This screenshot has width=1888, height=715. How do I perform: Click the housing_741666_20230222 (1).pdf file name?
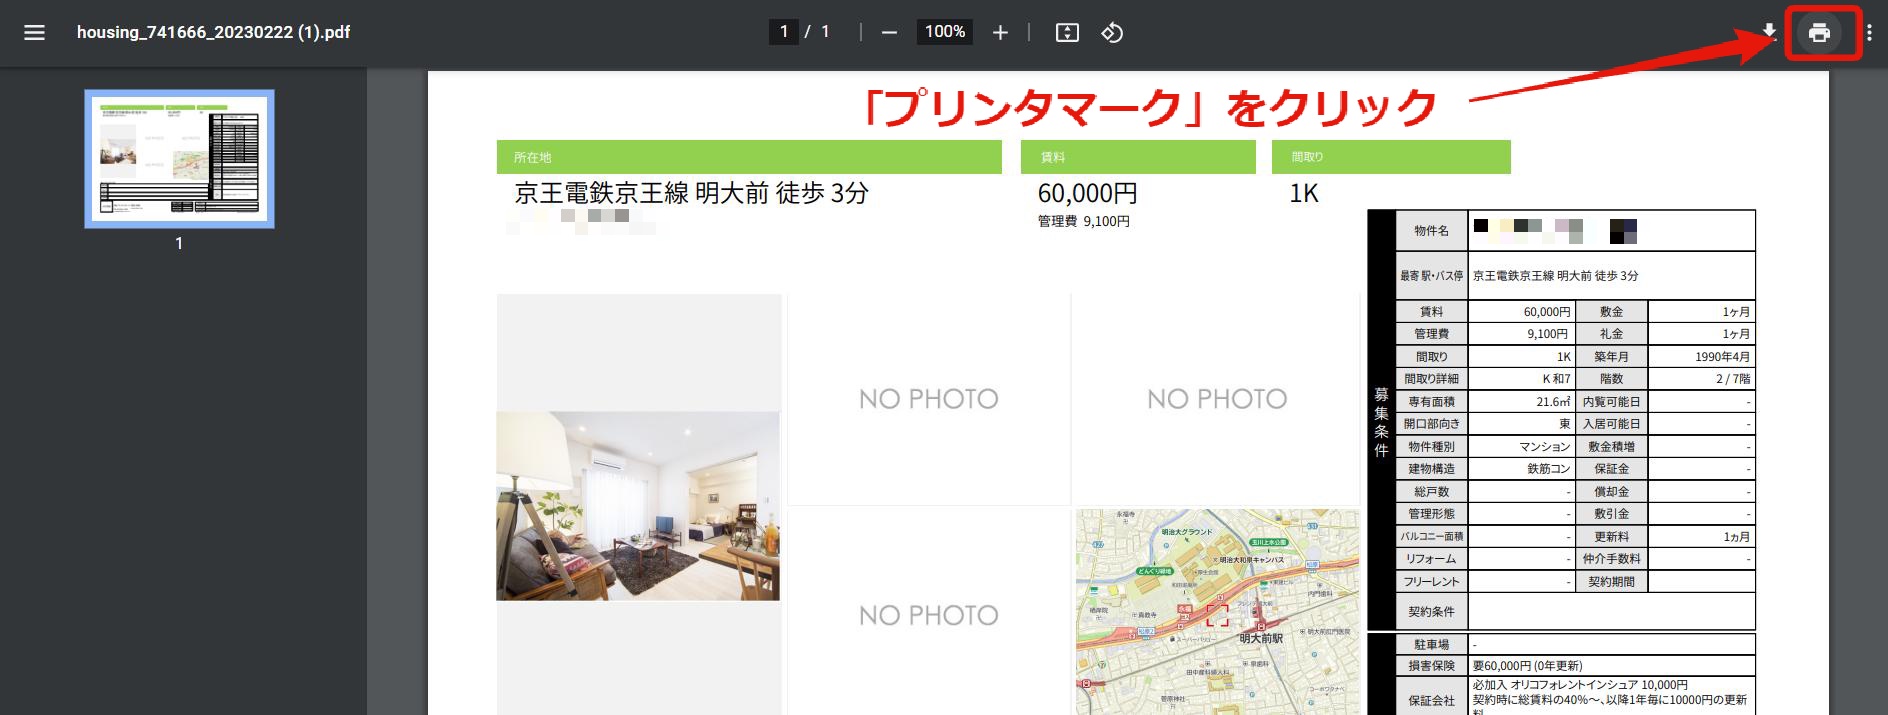pyautogui.click(x=213, y=32)
